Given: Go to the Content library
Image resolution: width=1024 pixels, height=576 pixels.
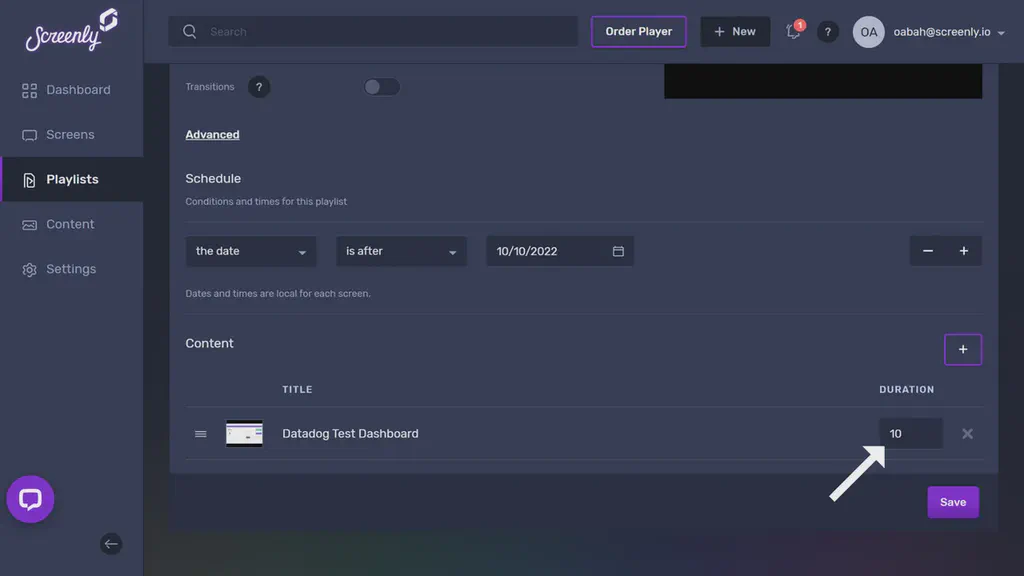Looking at the screenshot, I should pyautogui.click(x=70, y=224).
